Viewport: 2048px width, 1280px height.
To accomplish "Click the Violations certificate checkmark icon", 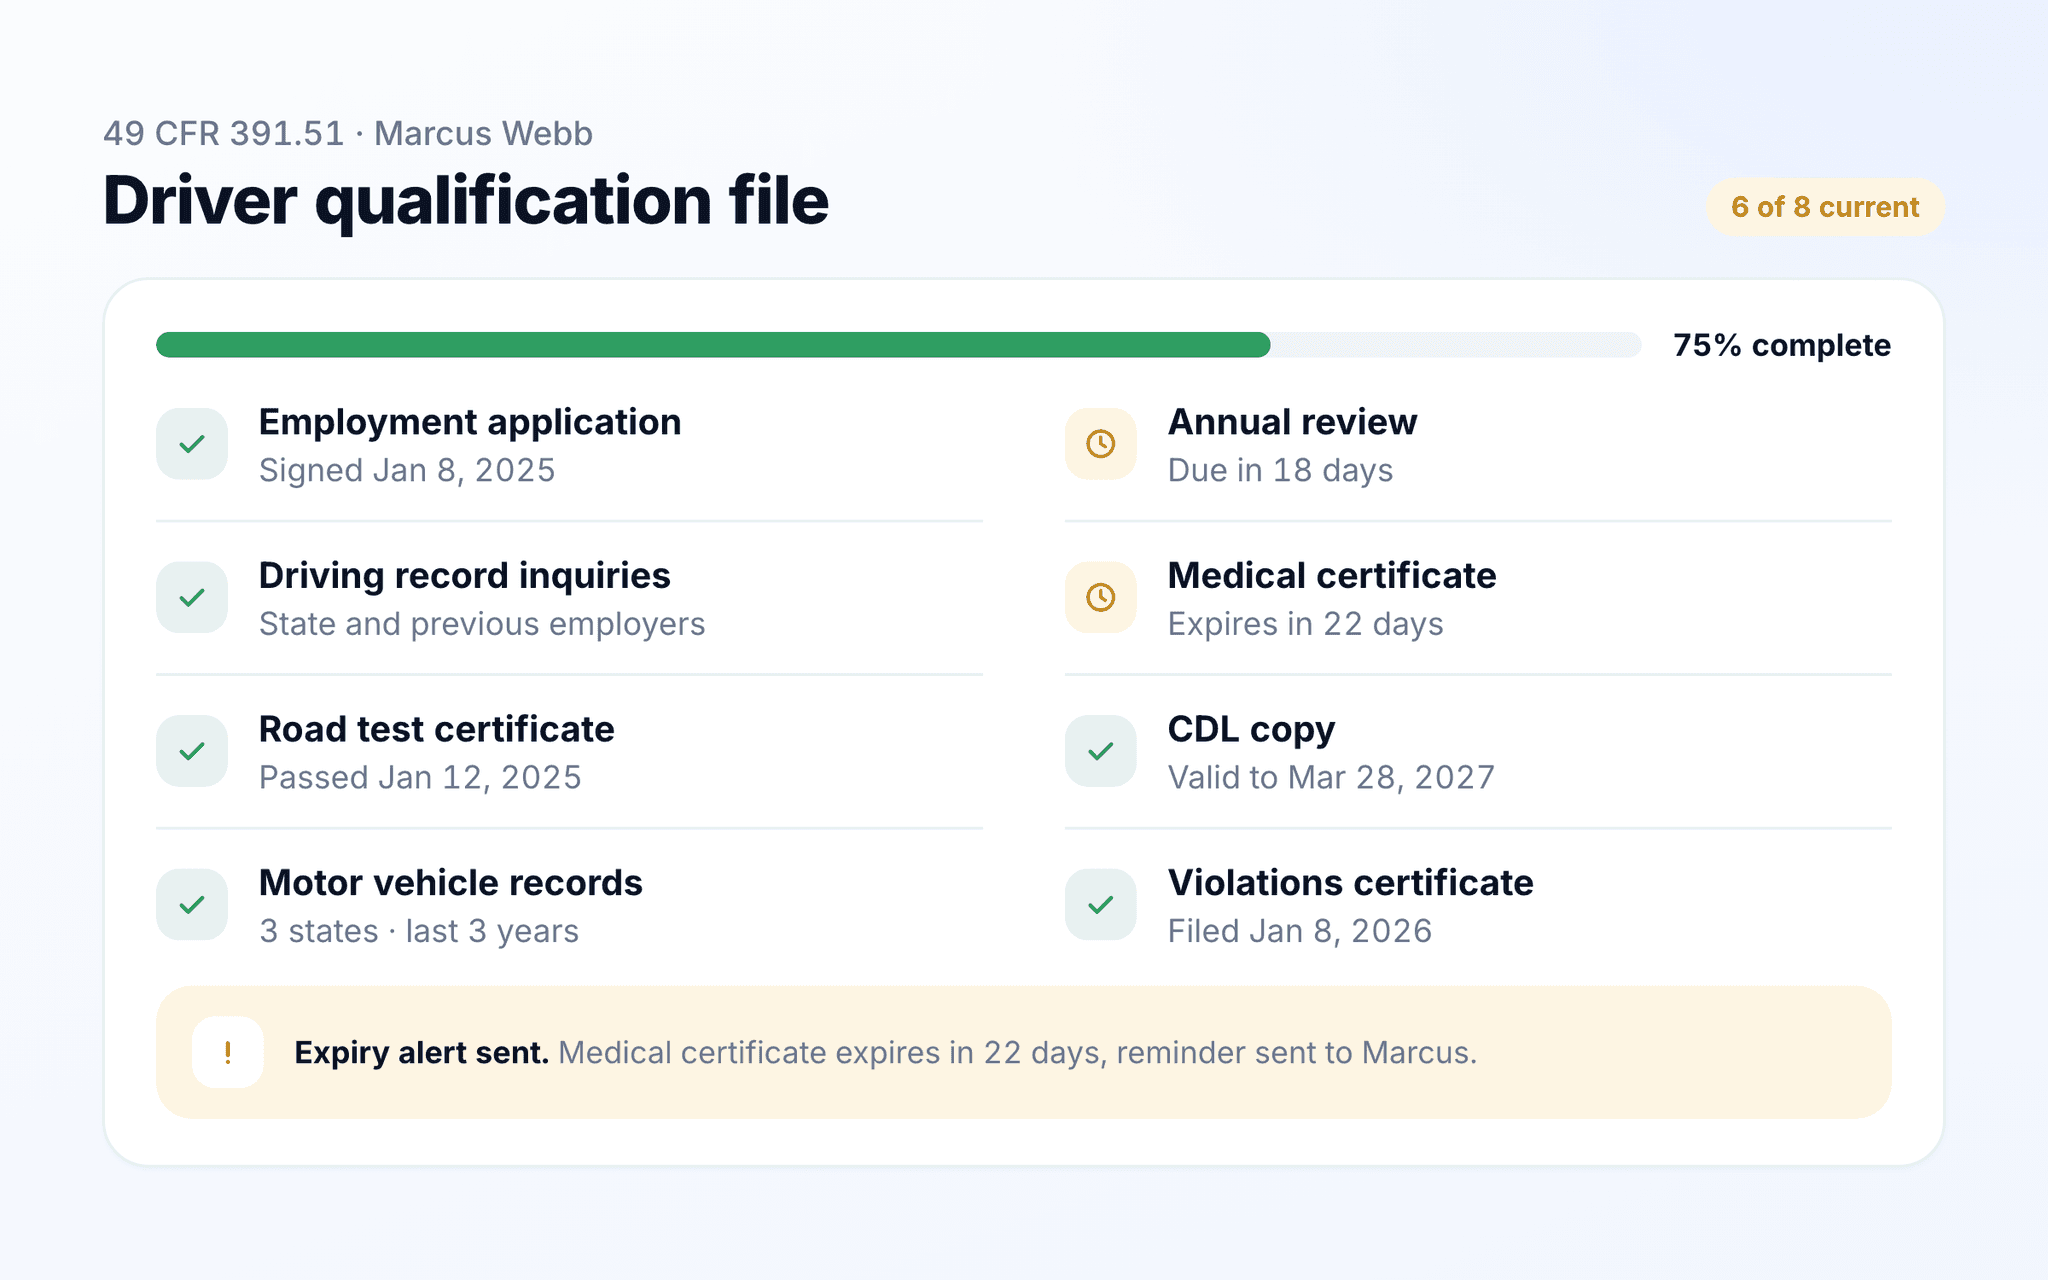I will (1101, 905).
